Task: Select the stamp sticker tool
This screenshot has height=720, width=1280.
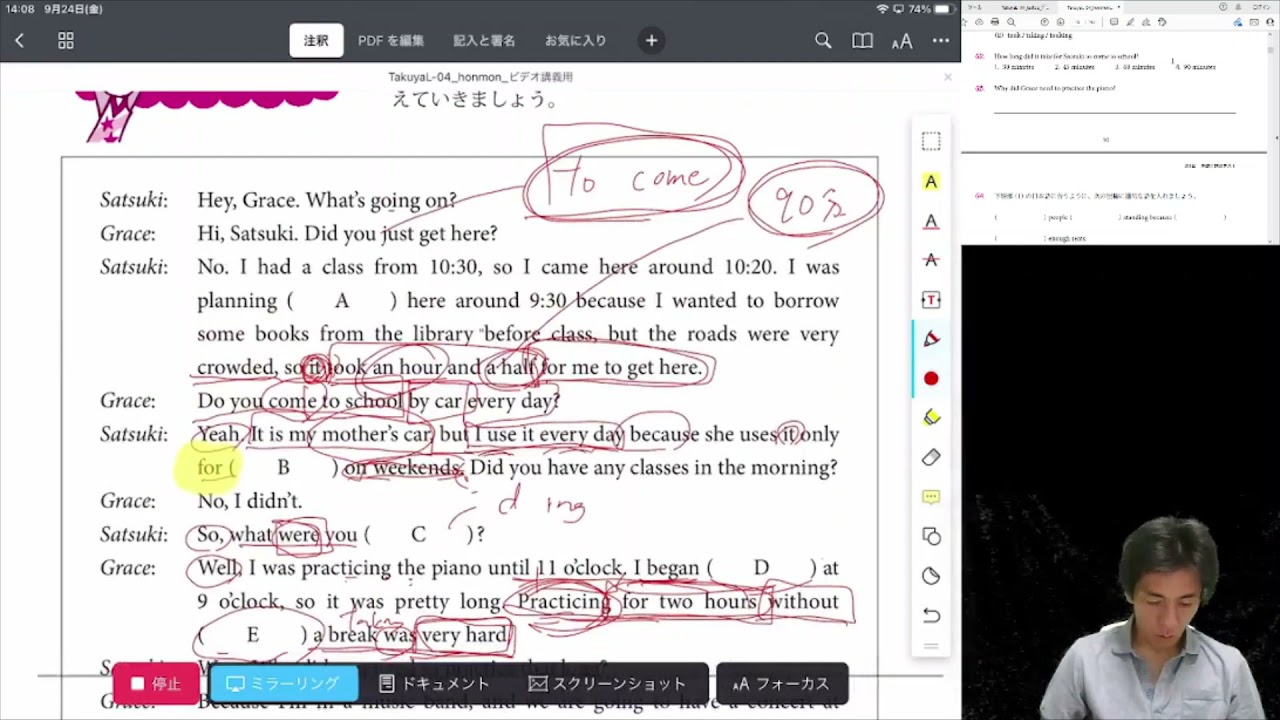Action: pyautogui.click(x=931, y=576)
